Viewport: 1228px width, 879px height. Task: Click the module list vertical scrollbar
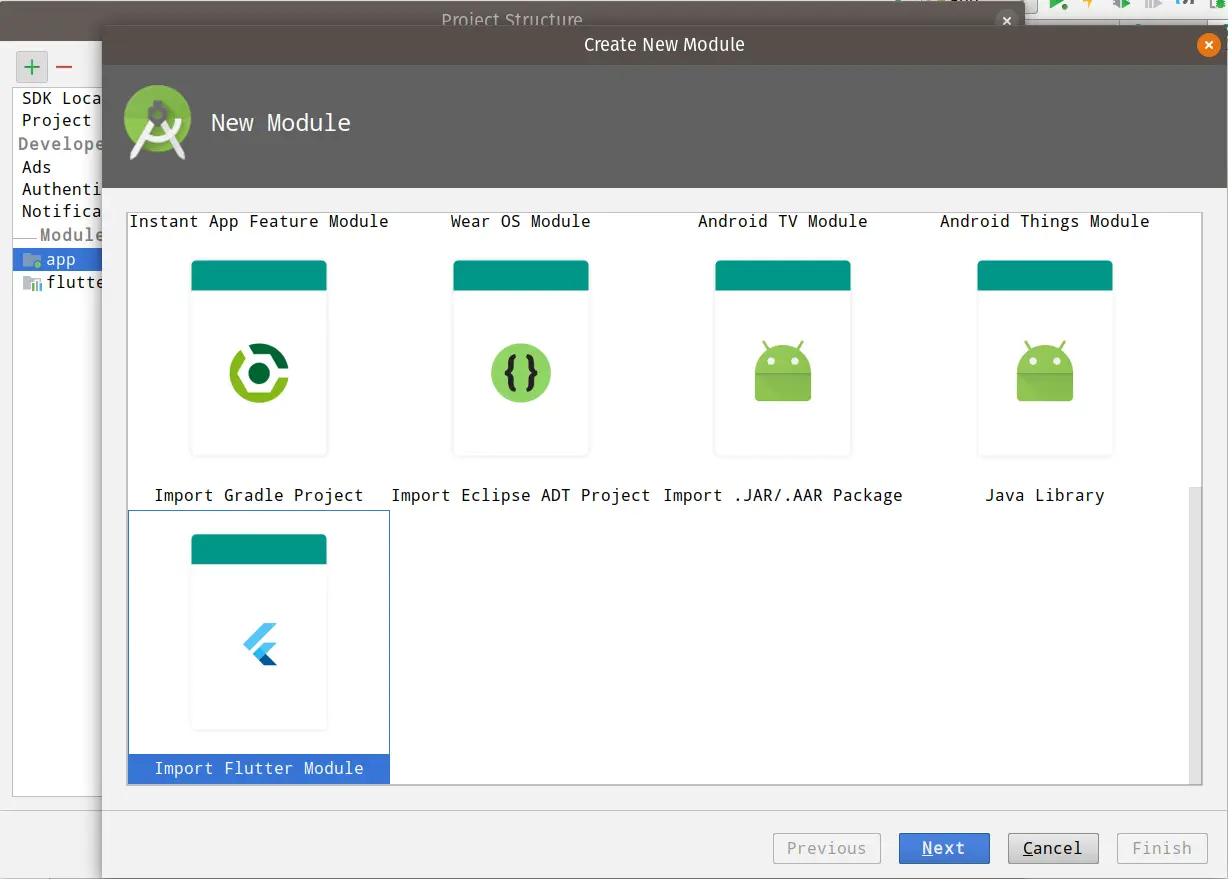pyautogui.click(x=1195, y=634)
